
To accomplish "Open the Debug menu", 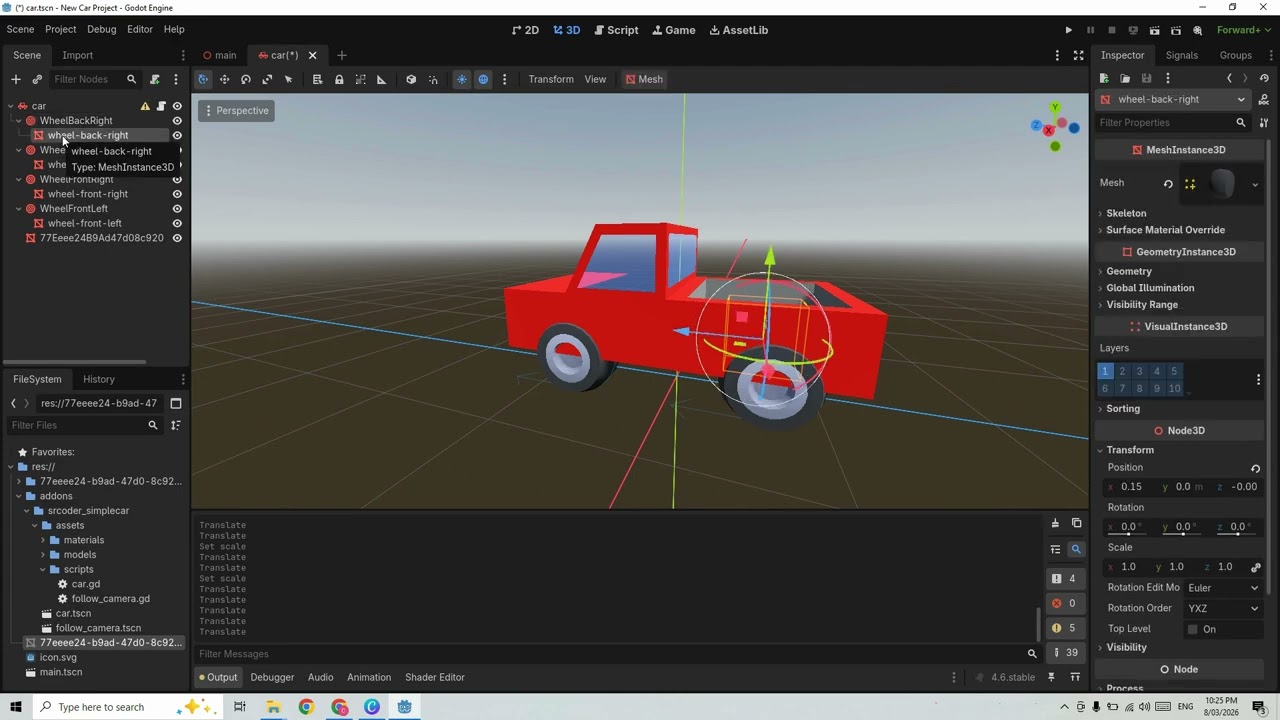I will (x=101, y=30).
